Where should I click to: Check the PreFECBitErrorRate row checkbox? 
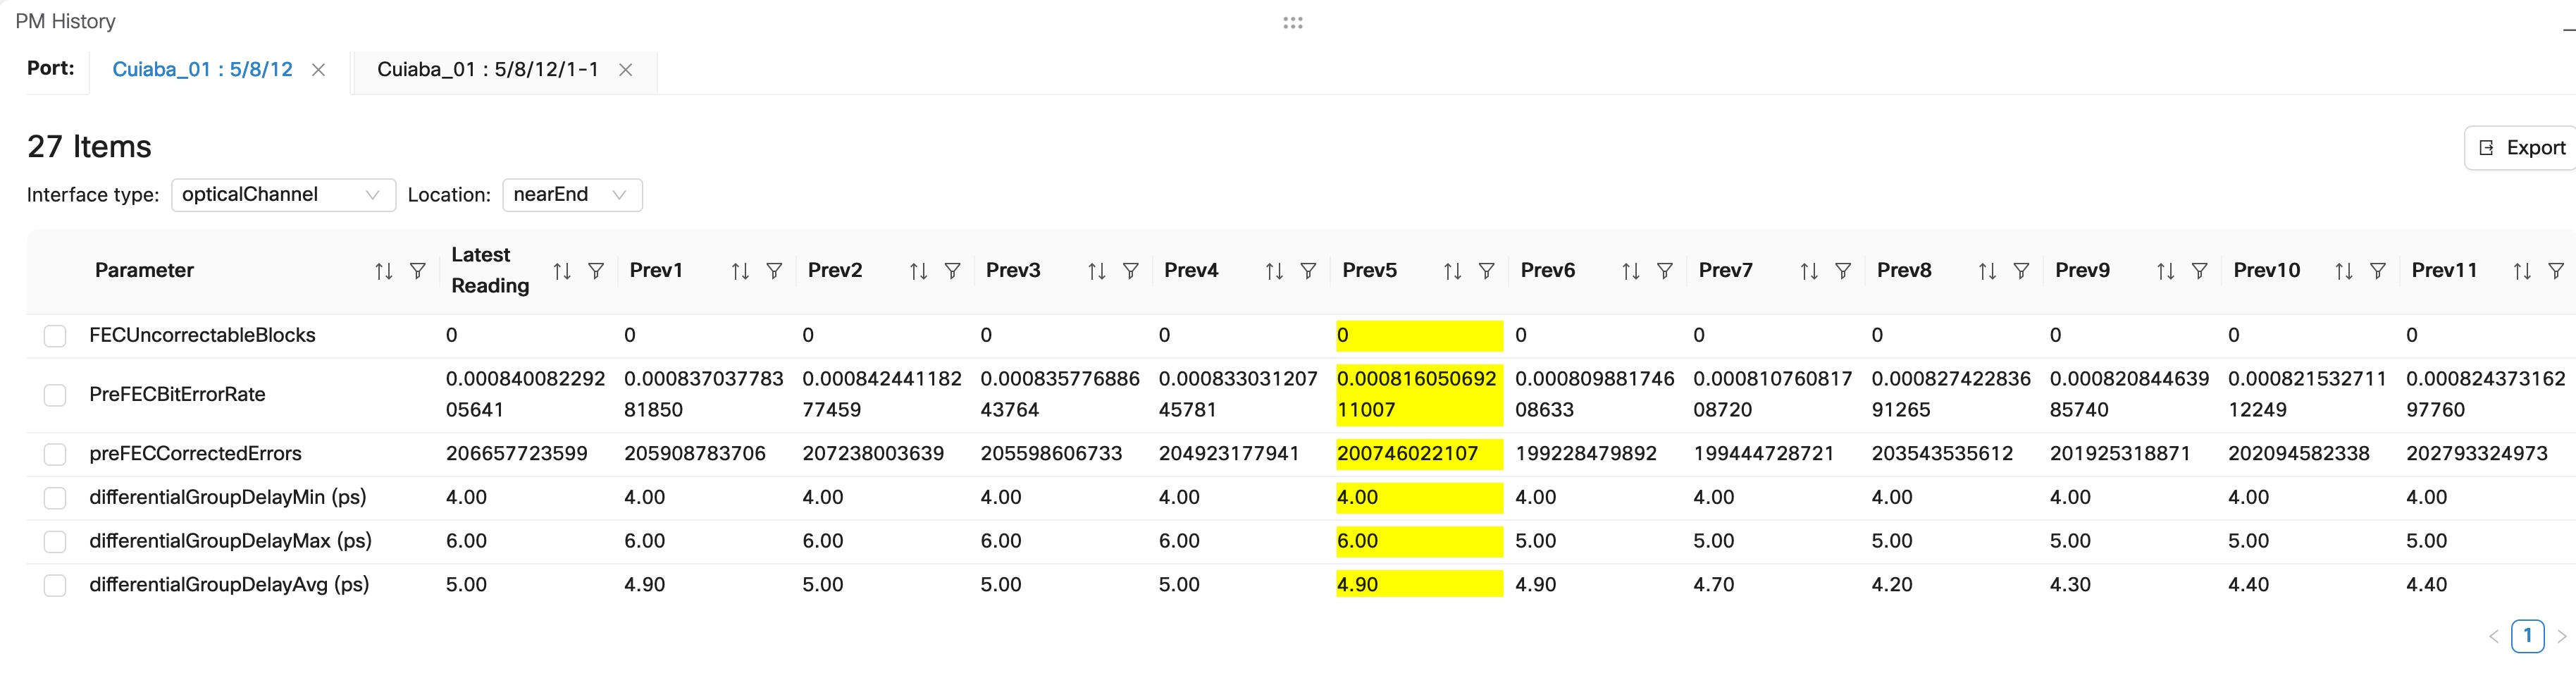tap(55, 394)
